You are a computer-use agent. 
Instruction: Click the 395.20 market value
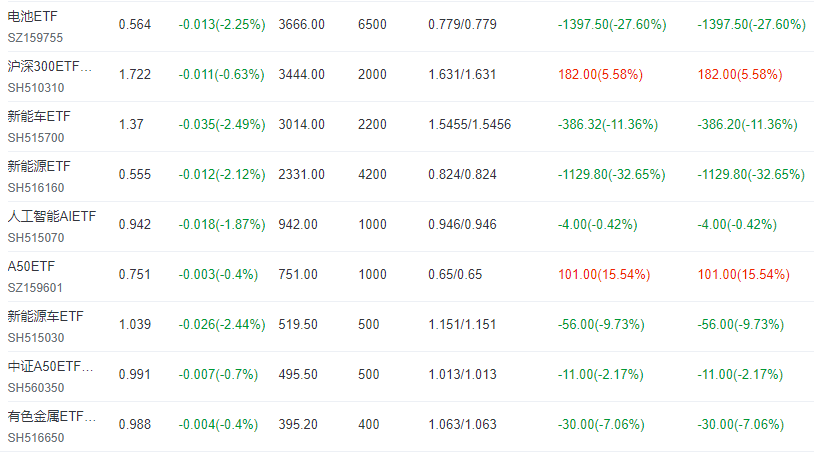[x=297, y=424]
